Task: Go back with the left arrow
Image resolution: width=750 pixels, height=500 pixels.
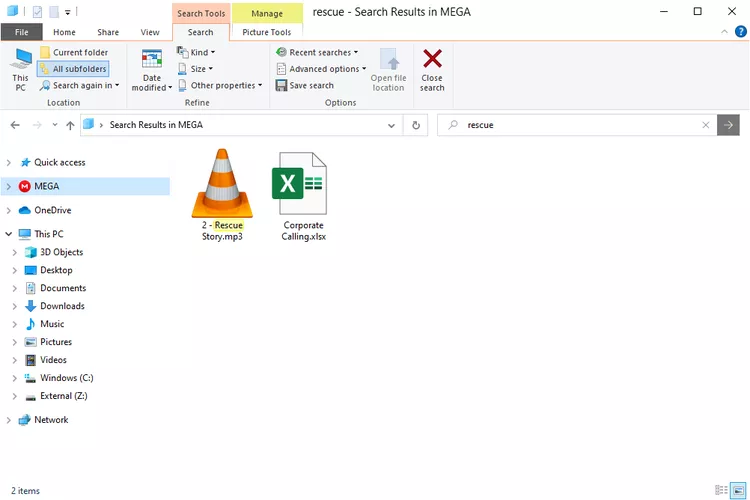Action: (x=15, y=125)
